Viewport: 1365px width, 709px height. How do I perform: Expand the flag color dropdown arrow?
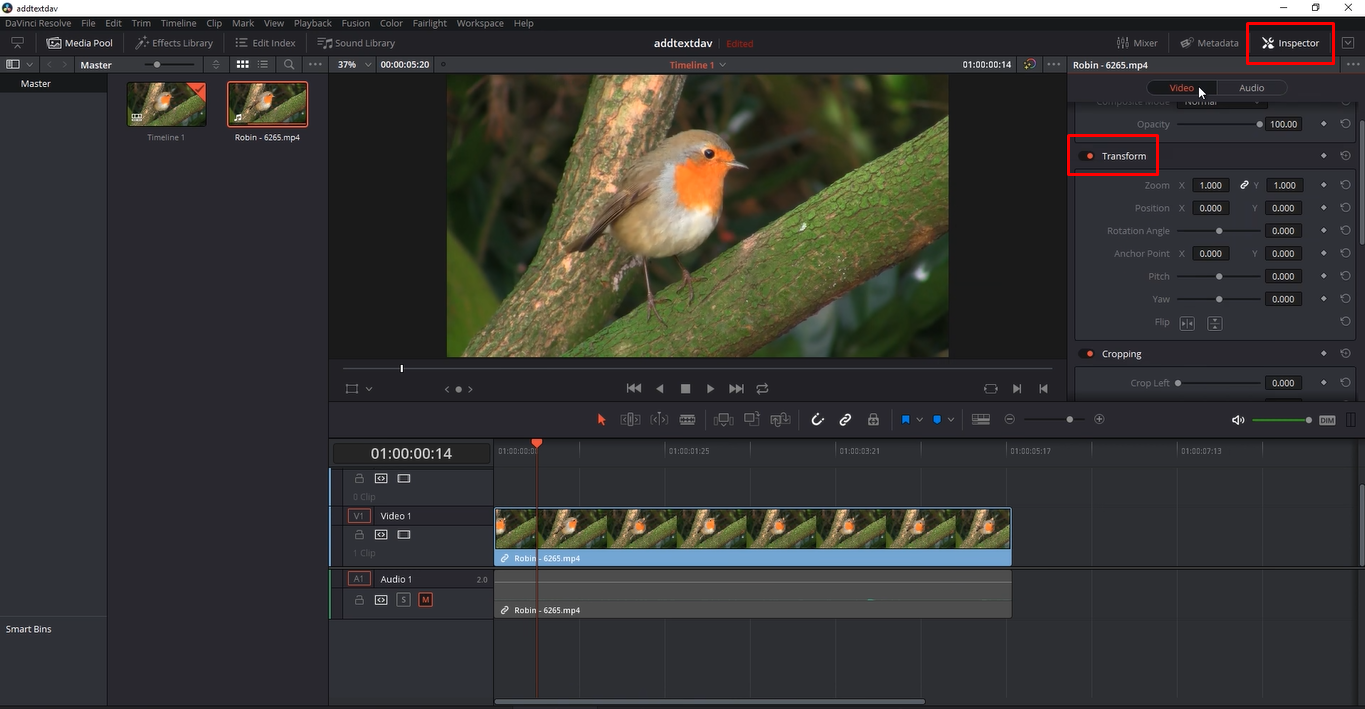920,419
